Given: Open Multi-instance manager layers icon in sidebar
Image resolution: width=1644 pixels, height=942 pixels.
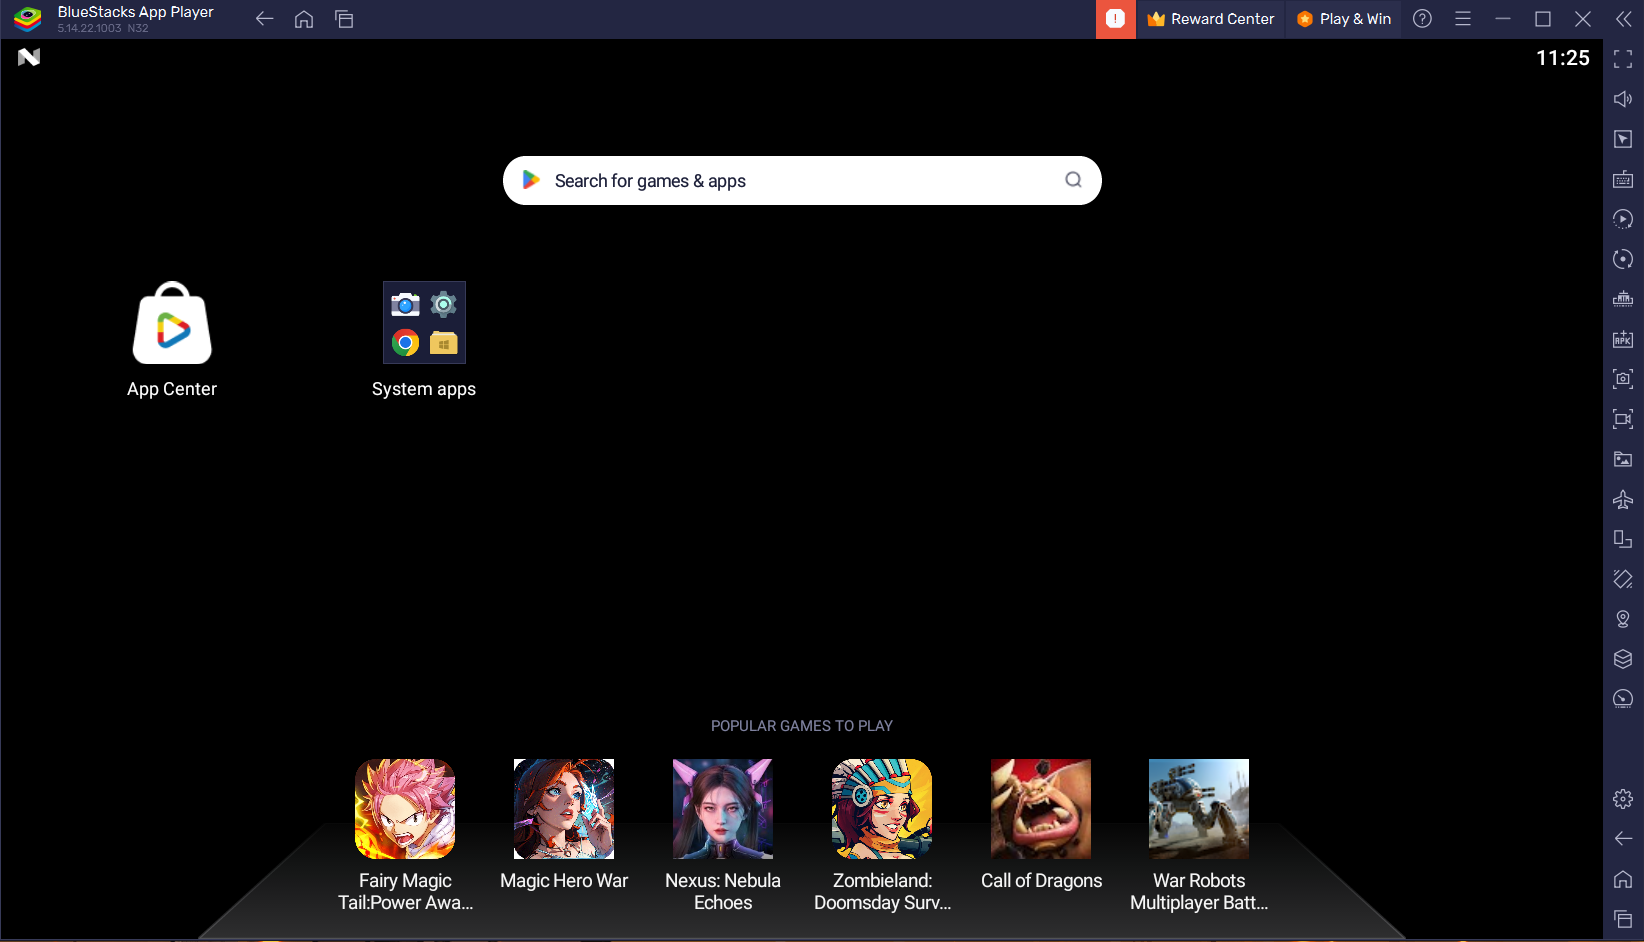Looking at the screenshot, I should pyautogui.click(x=1623, y=659).
